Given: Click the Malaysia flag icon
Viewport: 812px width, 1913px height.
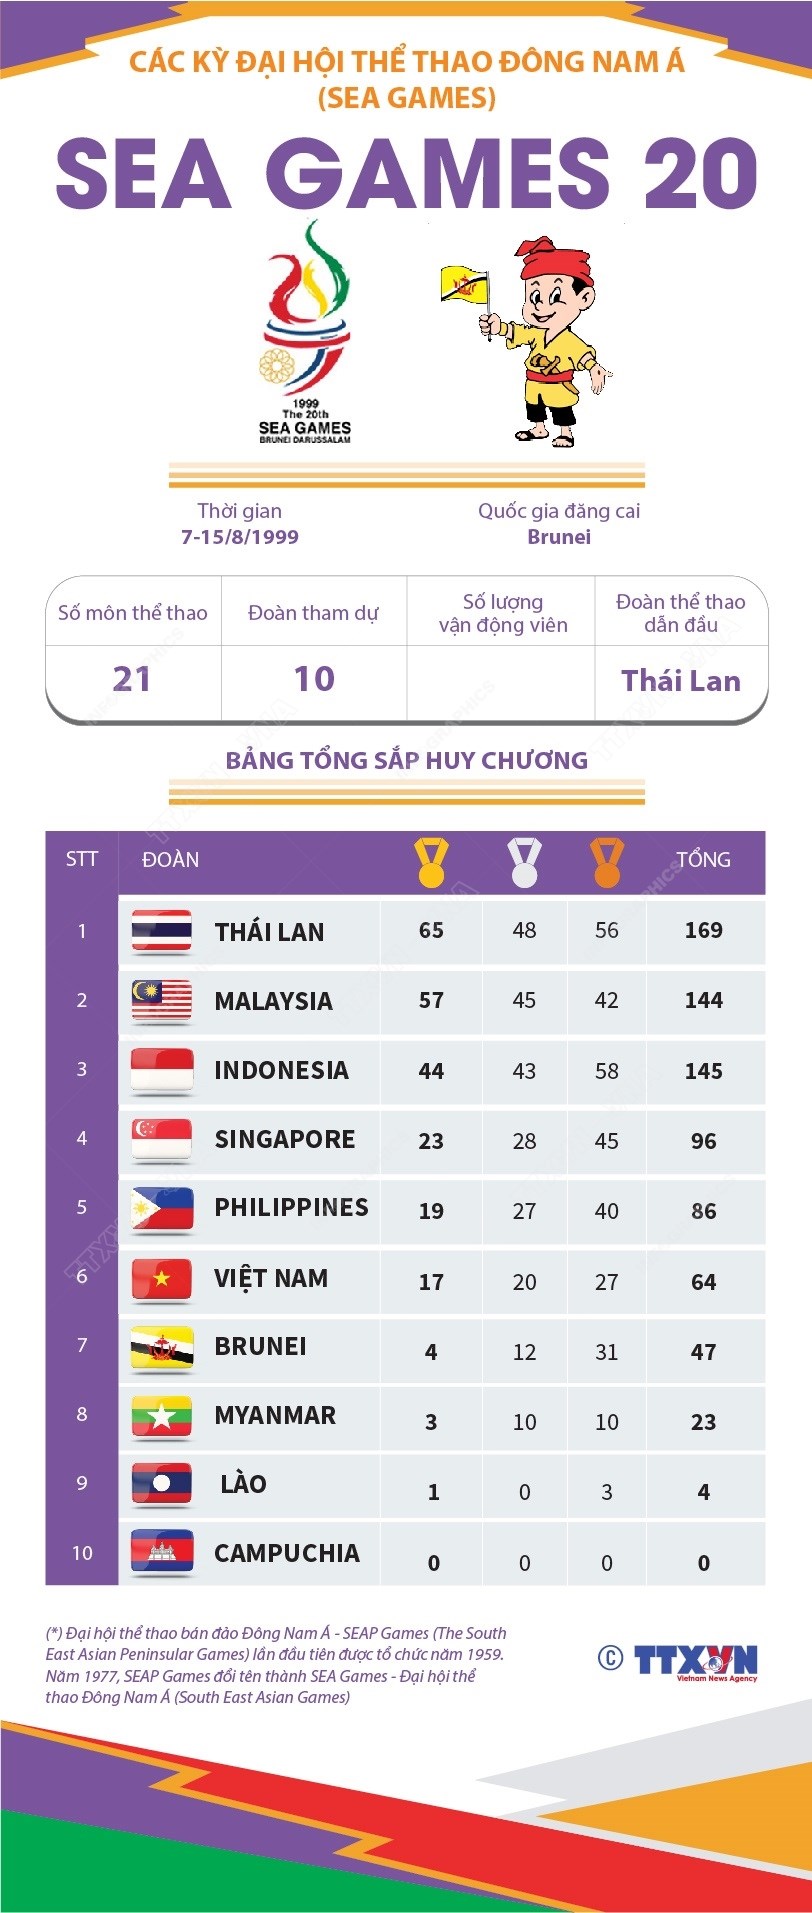Looking at the screenshot, I should tap(161, 1000).
